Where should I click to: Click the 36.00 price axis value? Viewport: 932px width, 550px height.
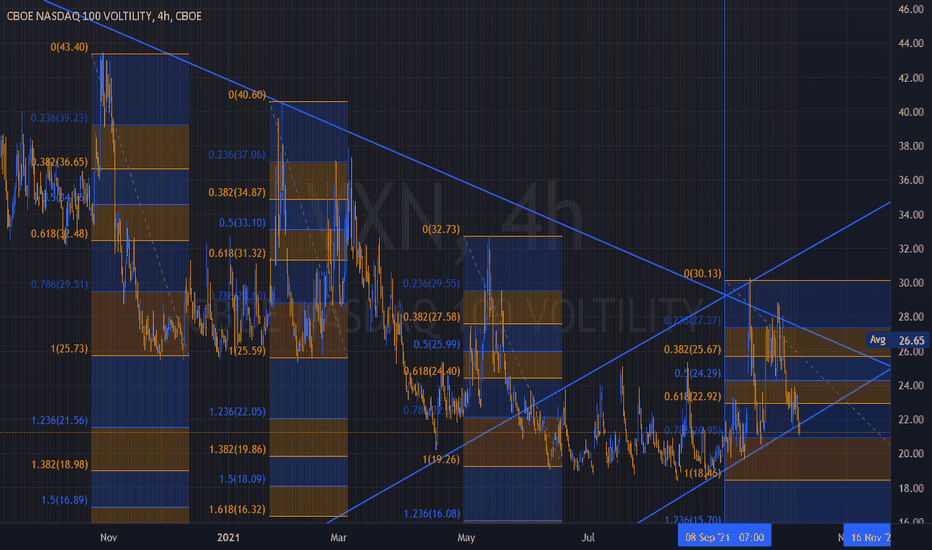coord(911,180)
